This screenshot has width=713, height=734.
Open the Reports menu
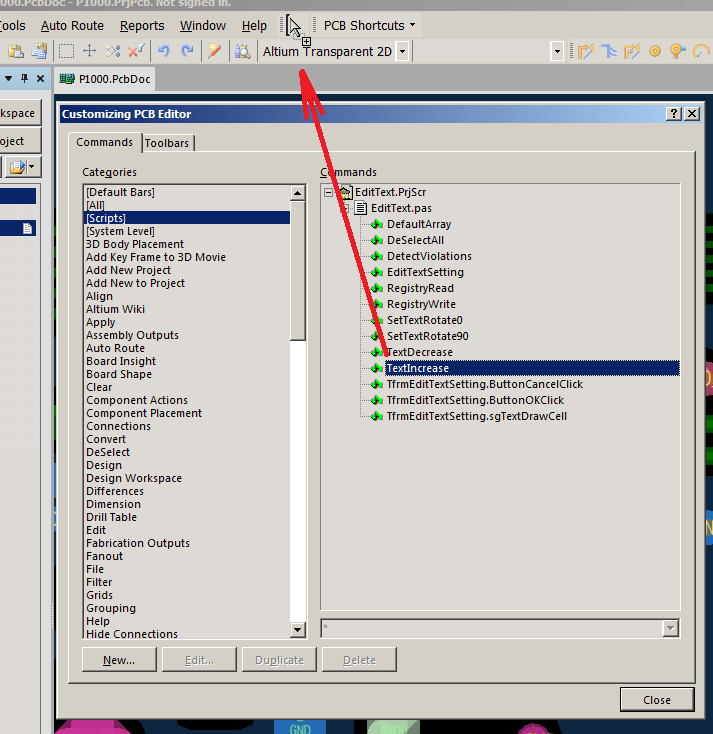[x=142, y=26]
